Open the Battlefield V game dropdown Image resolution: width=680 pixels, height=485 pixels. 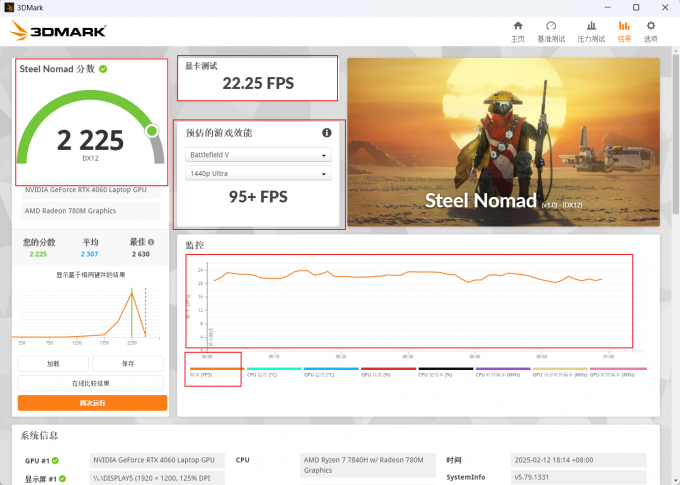[258, 154]
